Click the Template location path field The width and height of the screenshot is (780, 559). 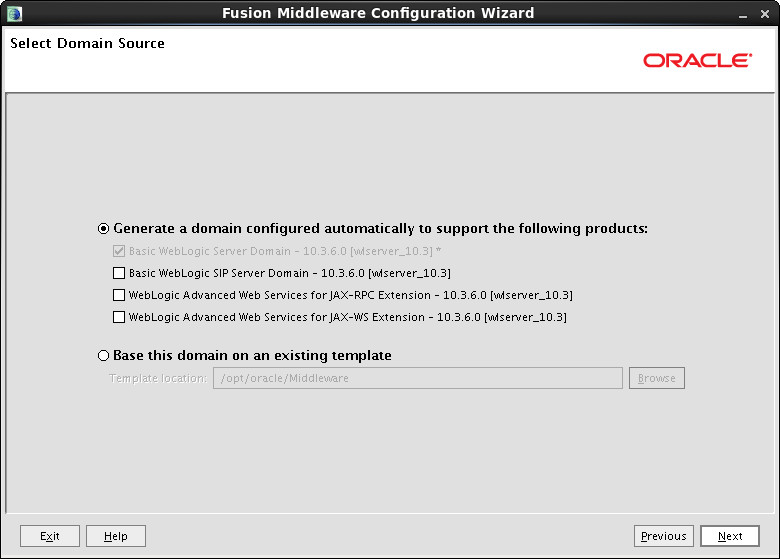(418, 378)
